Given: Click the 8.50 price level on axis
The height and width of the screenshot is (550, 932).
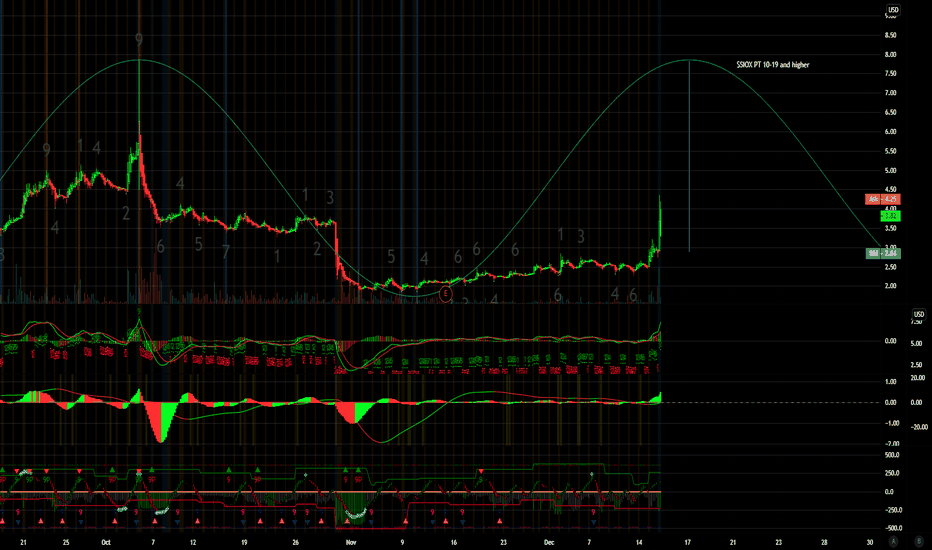Looking at the screenshot, I should [890, 35].
